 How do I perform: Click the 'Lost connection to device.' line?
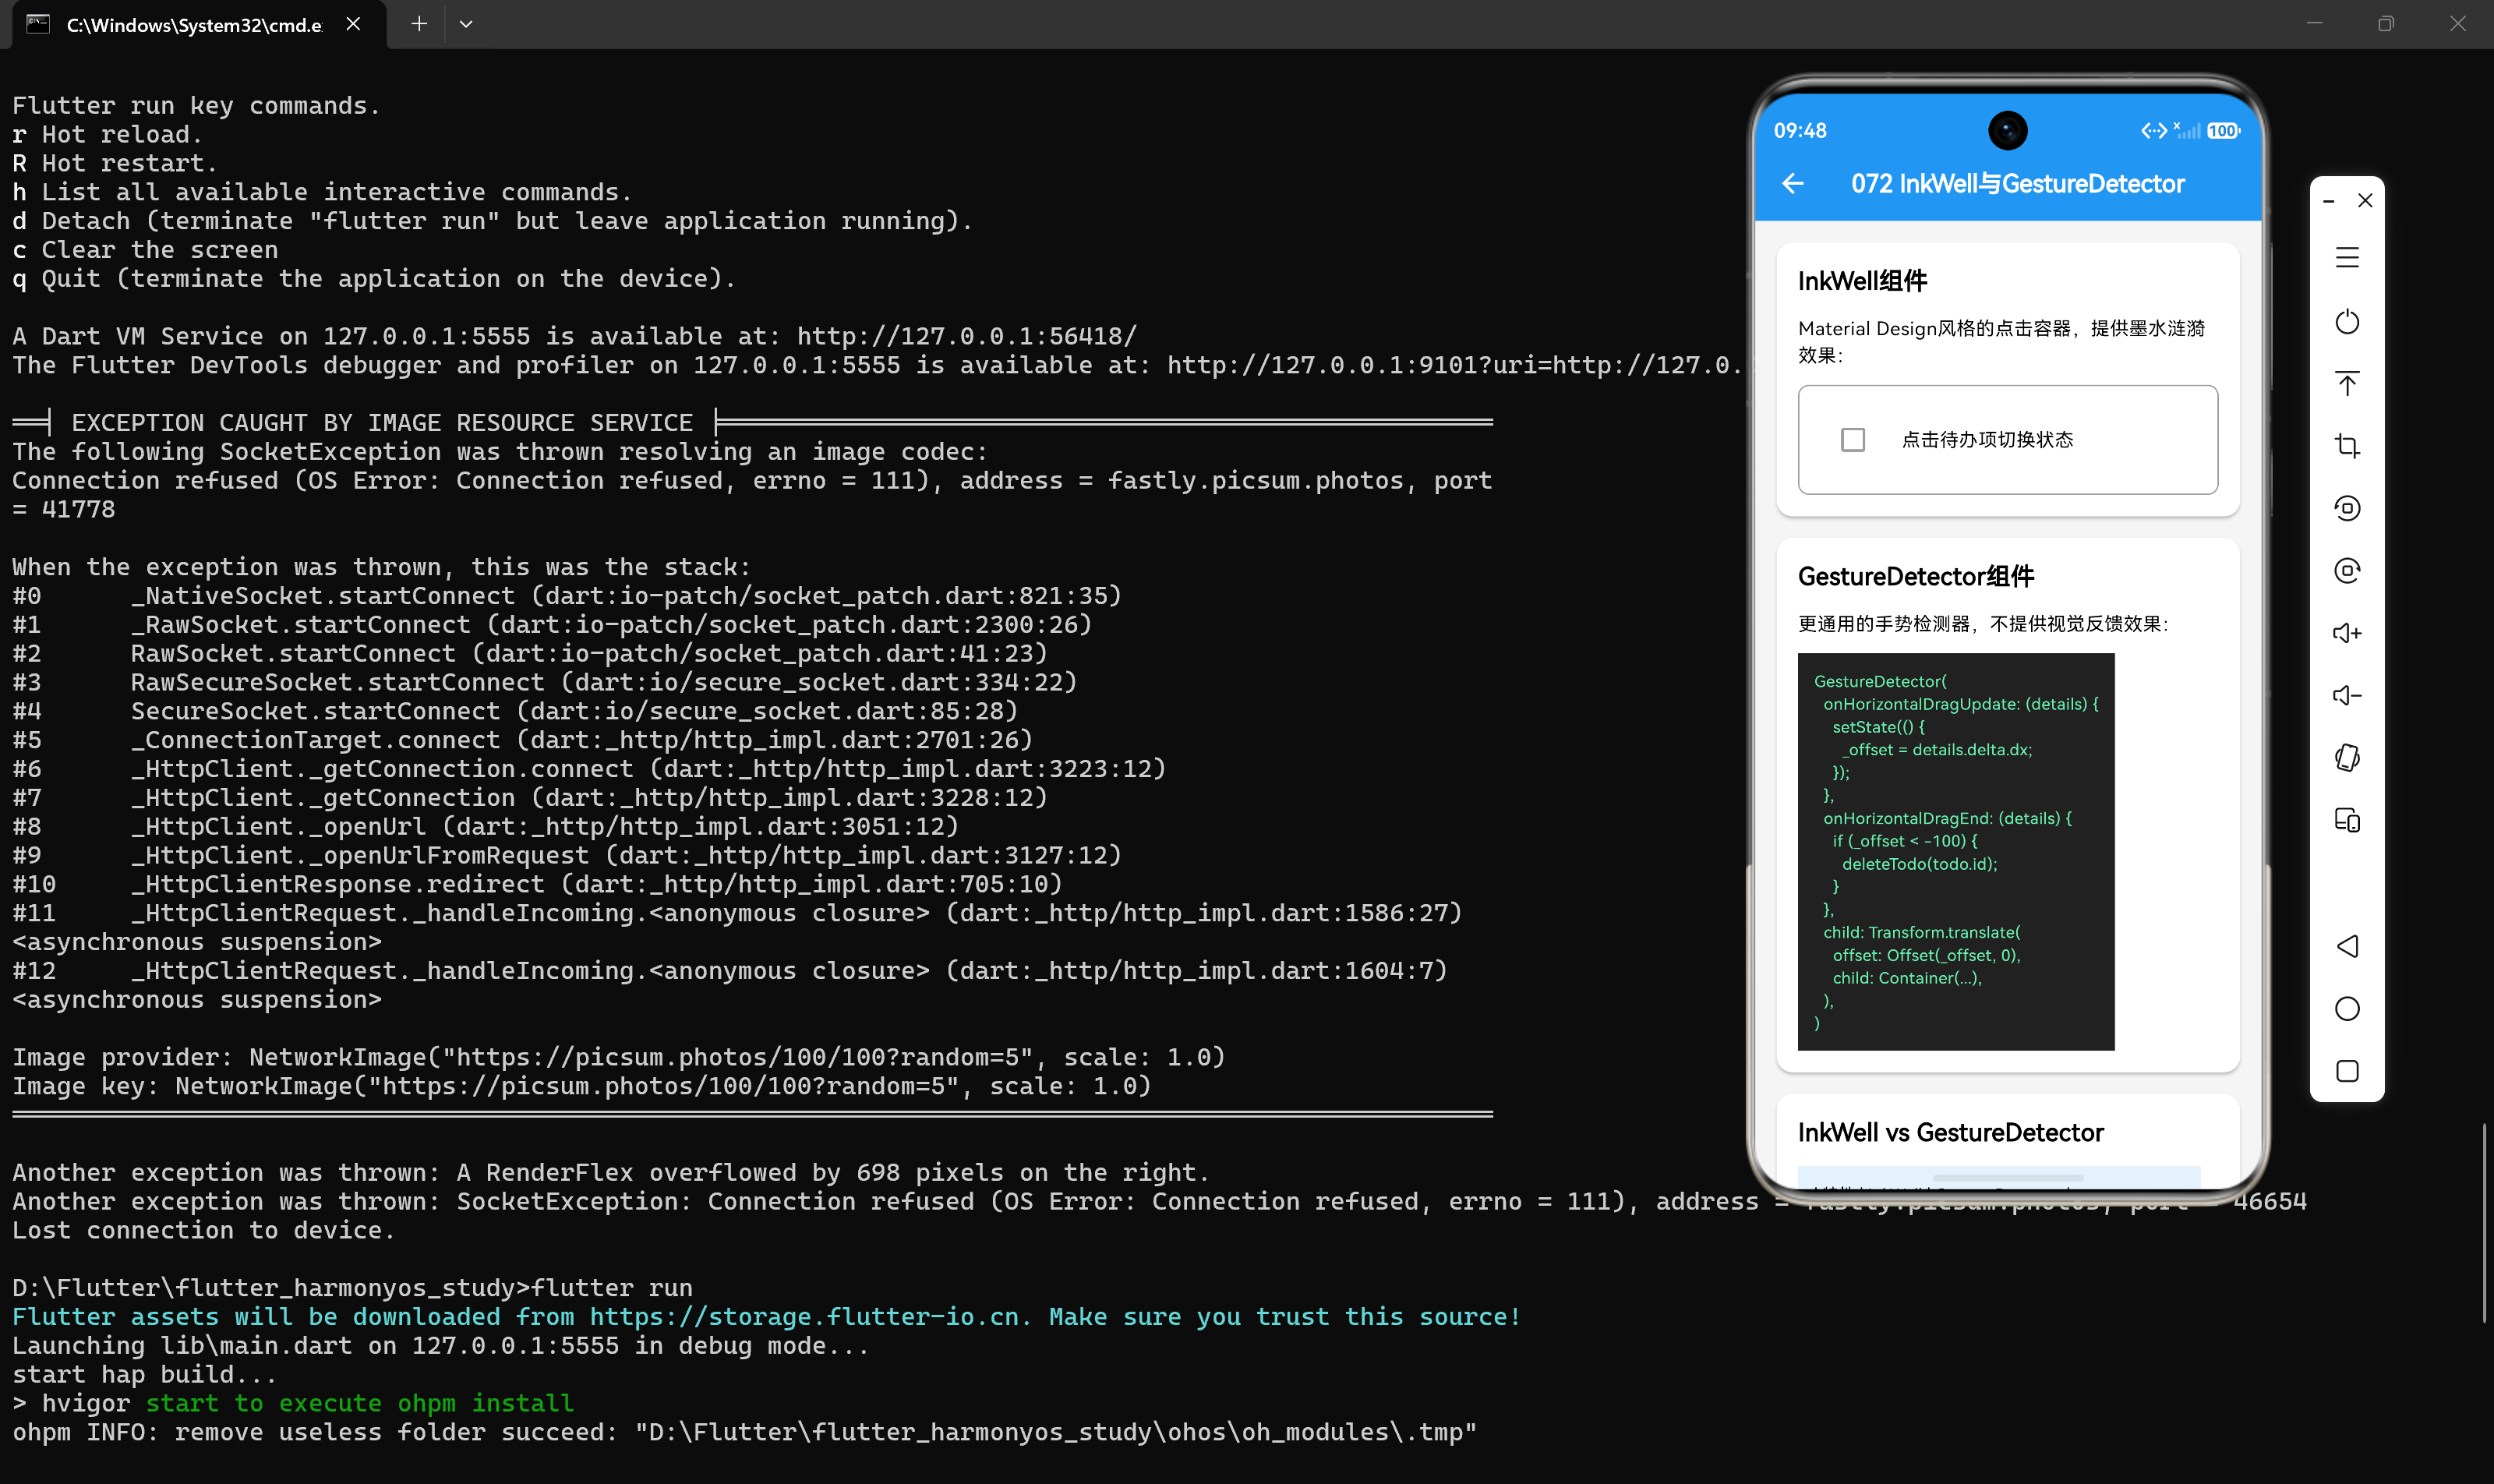(204, 1230)
